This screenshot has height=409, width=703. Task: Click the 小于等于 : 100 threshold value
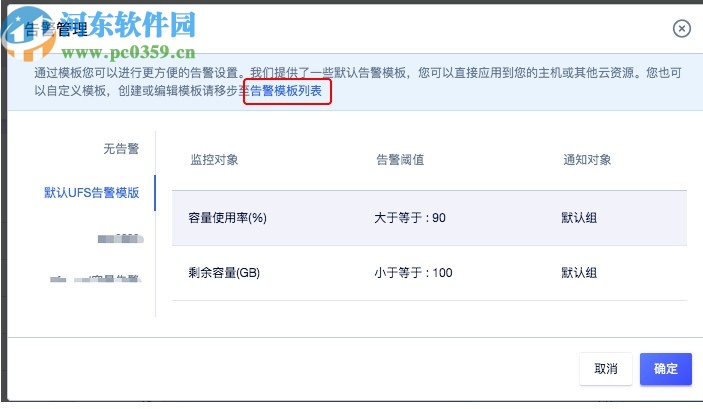click(x=413, y=273)
